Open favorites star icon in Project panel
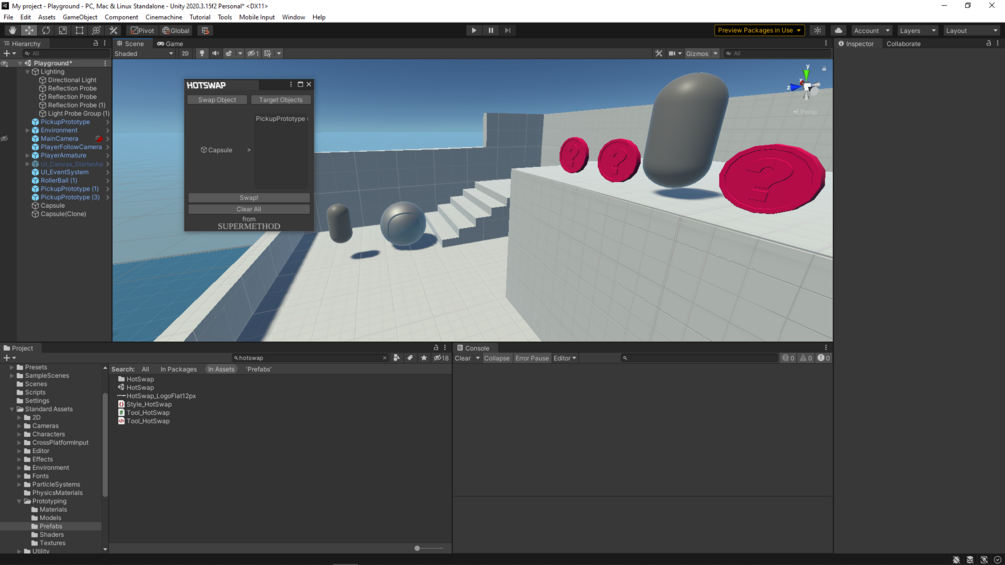Image resolution: width=1005 pixels, height=565 pixels. tap(424, 358)
